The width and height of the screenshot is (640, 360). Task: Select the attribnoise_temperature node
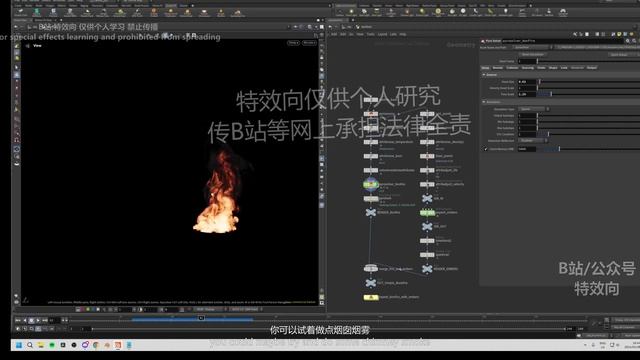[x=371, y=142]
